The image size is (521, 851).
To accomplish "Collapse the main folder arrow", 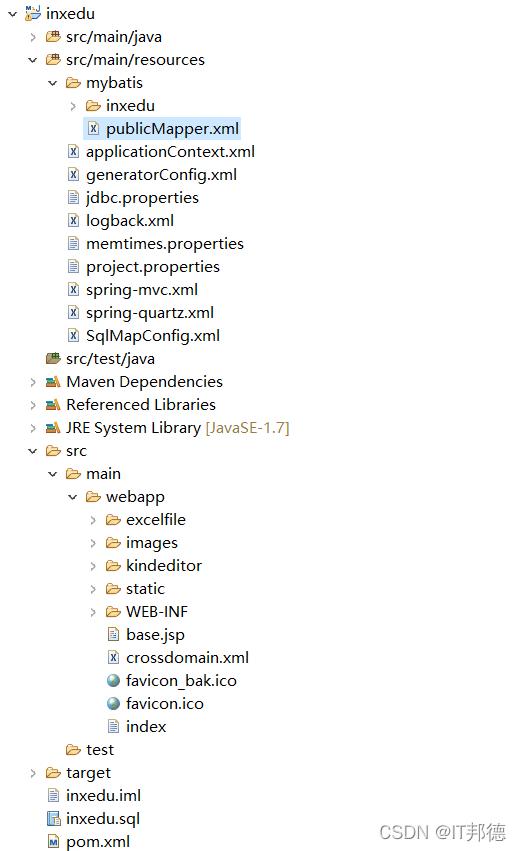I will coord(53,474).
